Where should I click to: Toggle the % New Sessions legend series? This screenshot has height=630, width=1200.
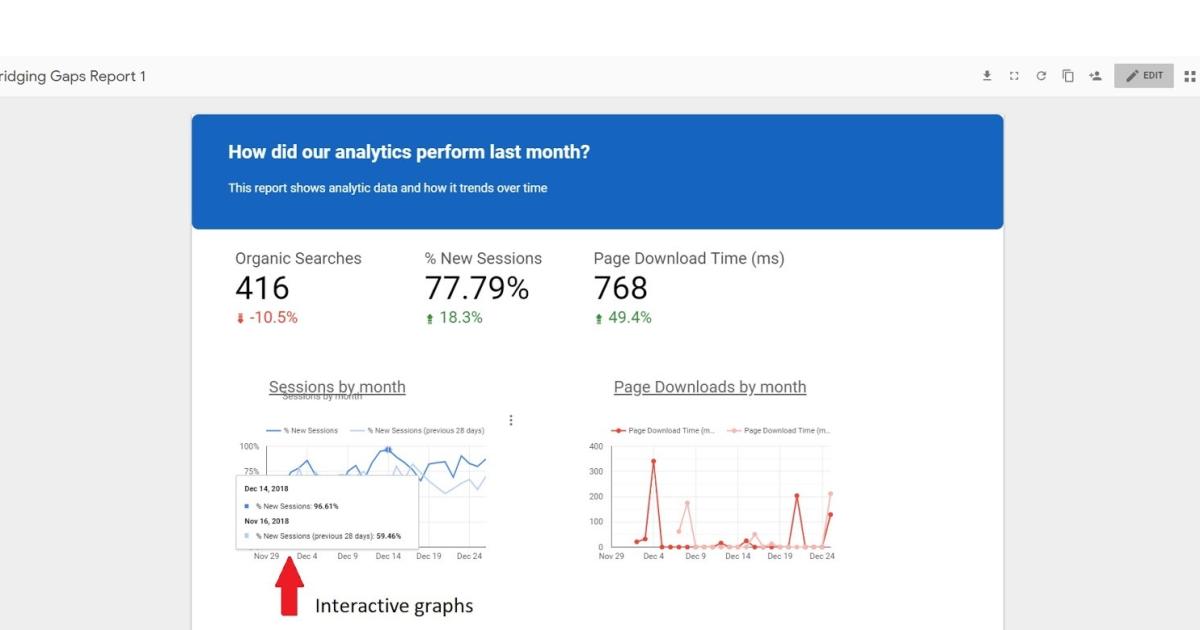tap(303, 431)
